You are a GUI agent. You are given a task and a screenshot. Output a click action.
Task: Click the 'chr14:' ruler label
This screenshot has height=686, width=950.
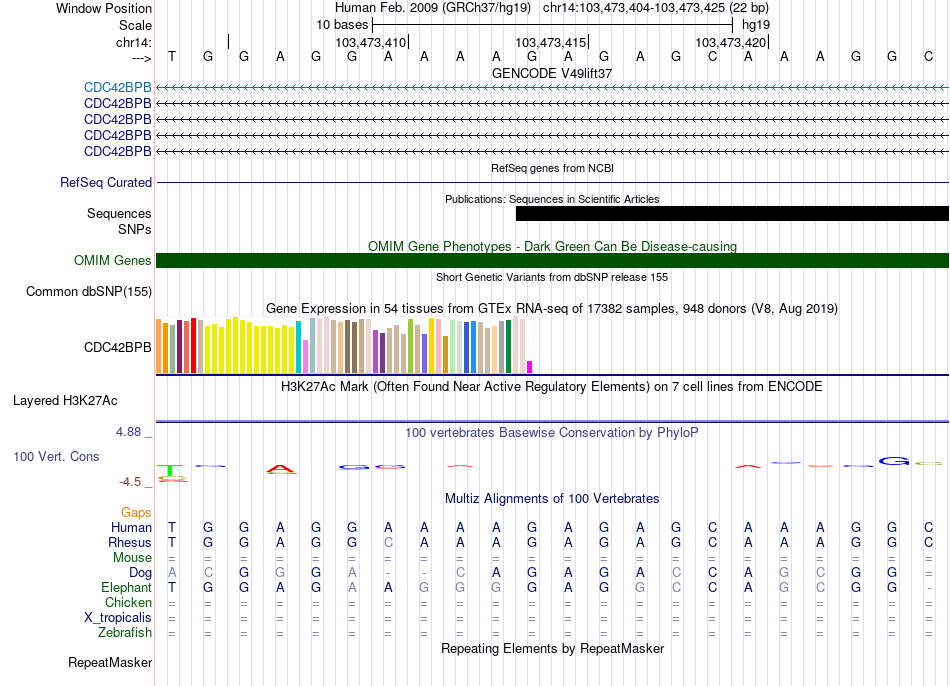[133, 42]
